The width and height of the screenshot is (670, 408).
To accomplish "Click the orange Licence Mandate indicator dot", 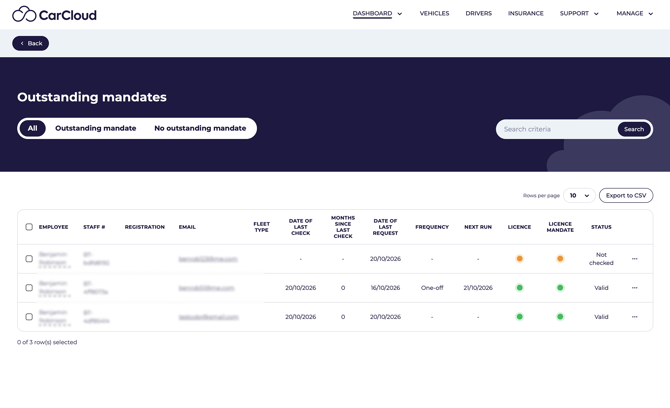I will [560, 259].
